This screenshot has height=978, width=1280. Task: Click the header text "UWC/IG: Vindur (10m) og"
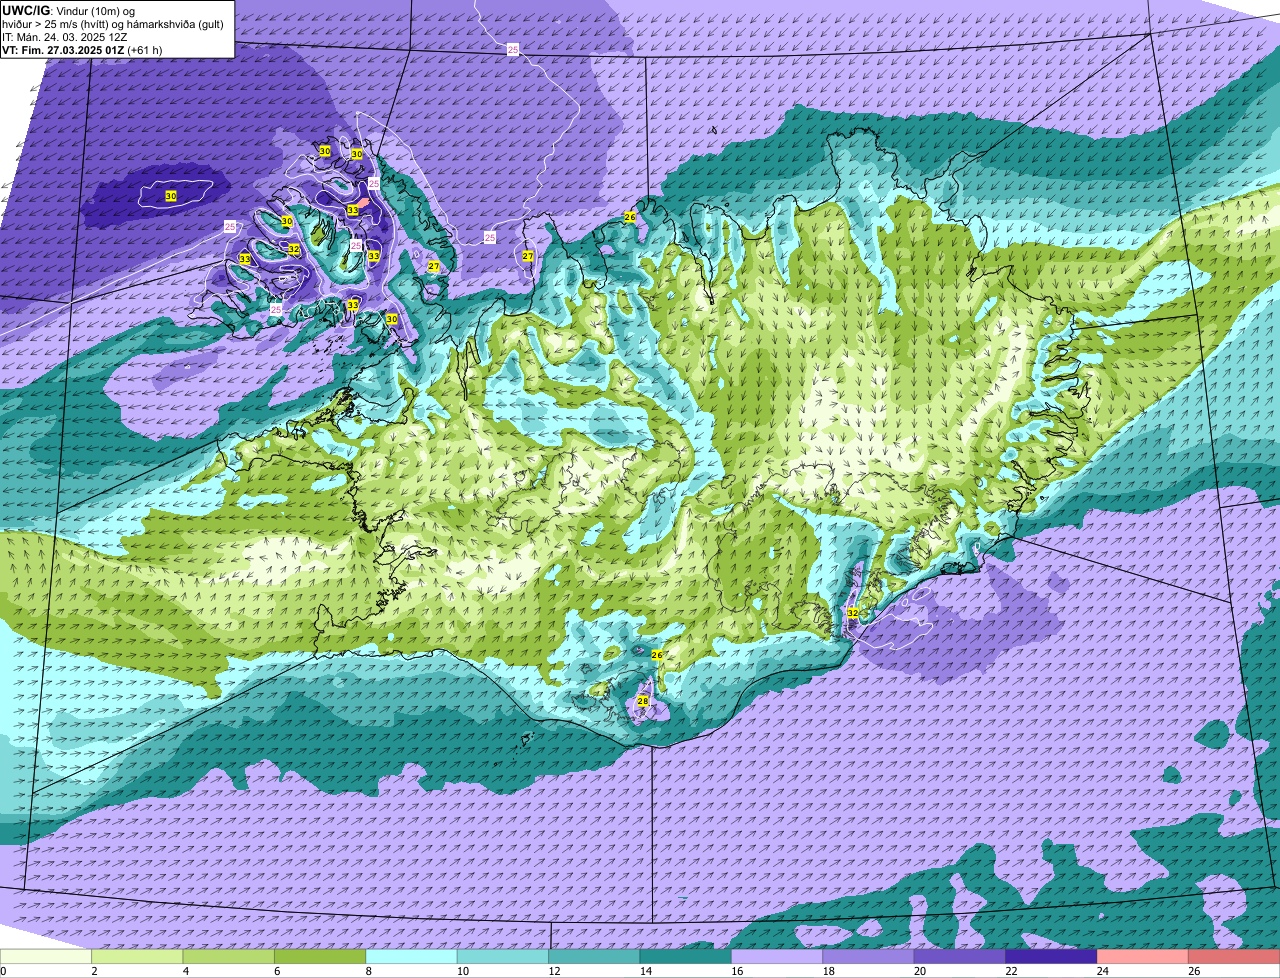pyautogui.click(x=69, y=10)
